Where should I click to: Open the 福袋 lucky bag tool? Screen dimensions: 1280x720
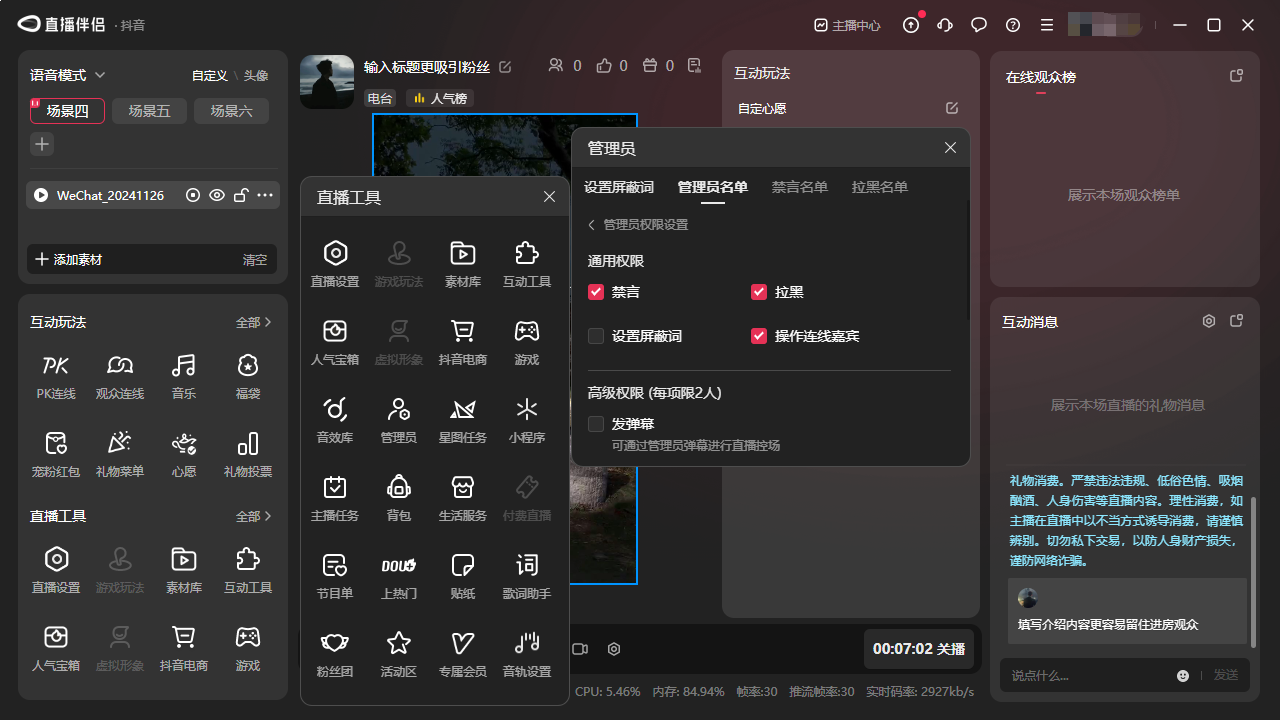click(x=248, y=376)
